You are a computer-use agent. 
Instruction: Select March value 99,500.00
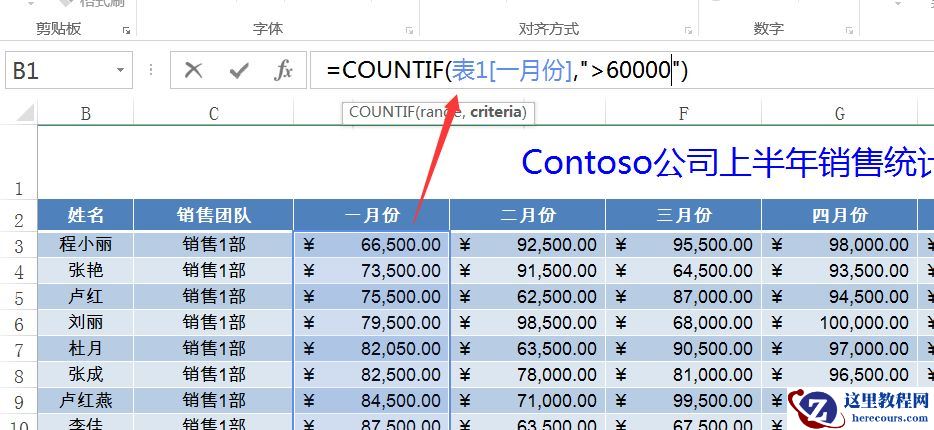pos(684,401)
